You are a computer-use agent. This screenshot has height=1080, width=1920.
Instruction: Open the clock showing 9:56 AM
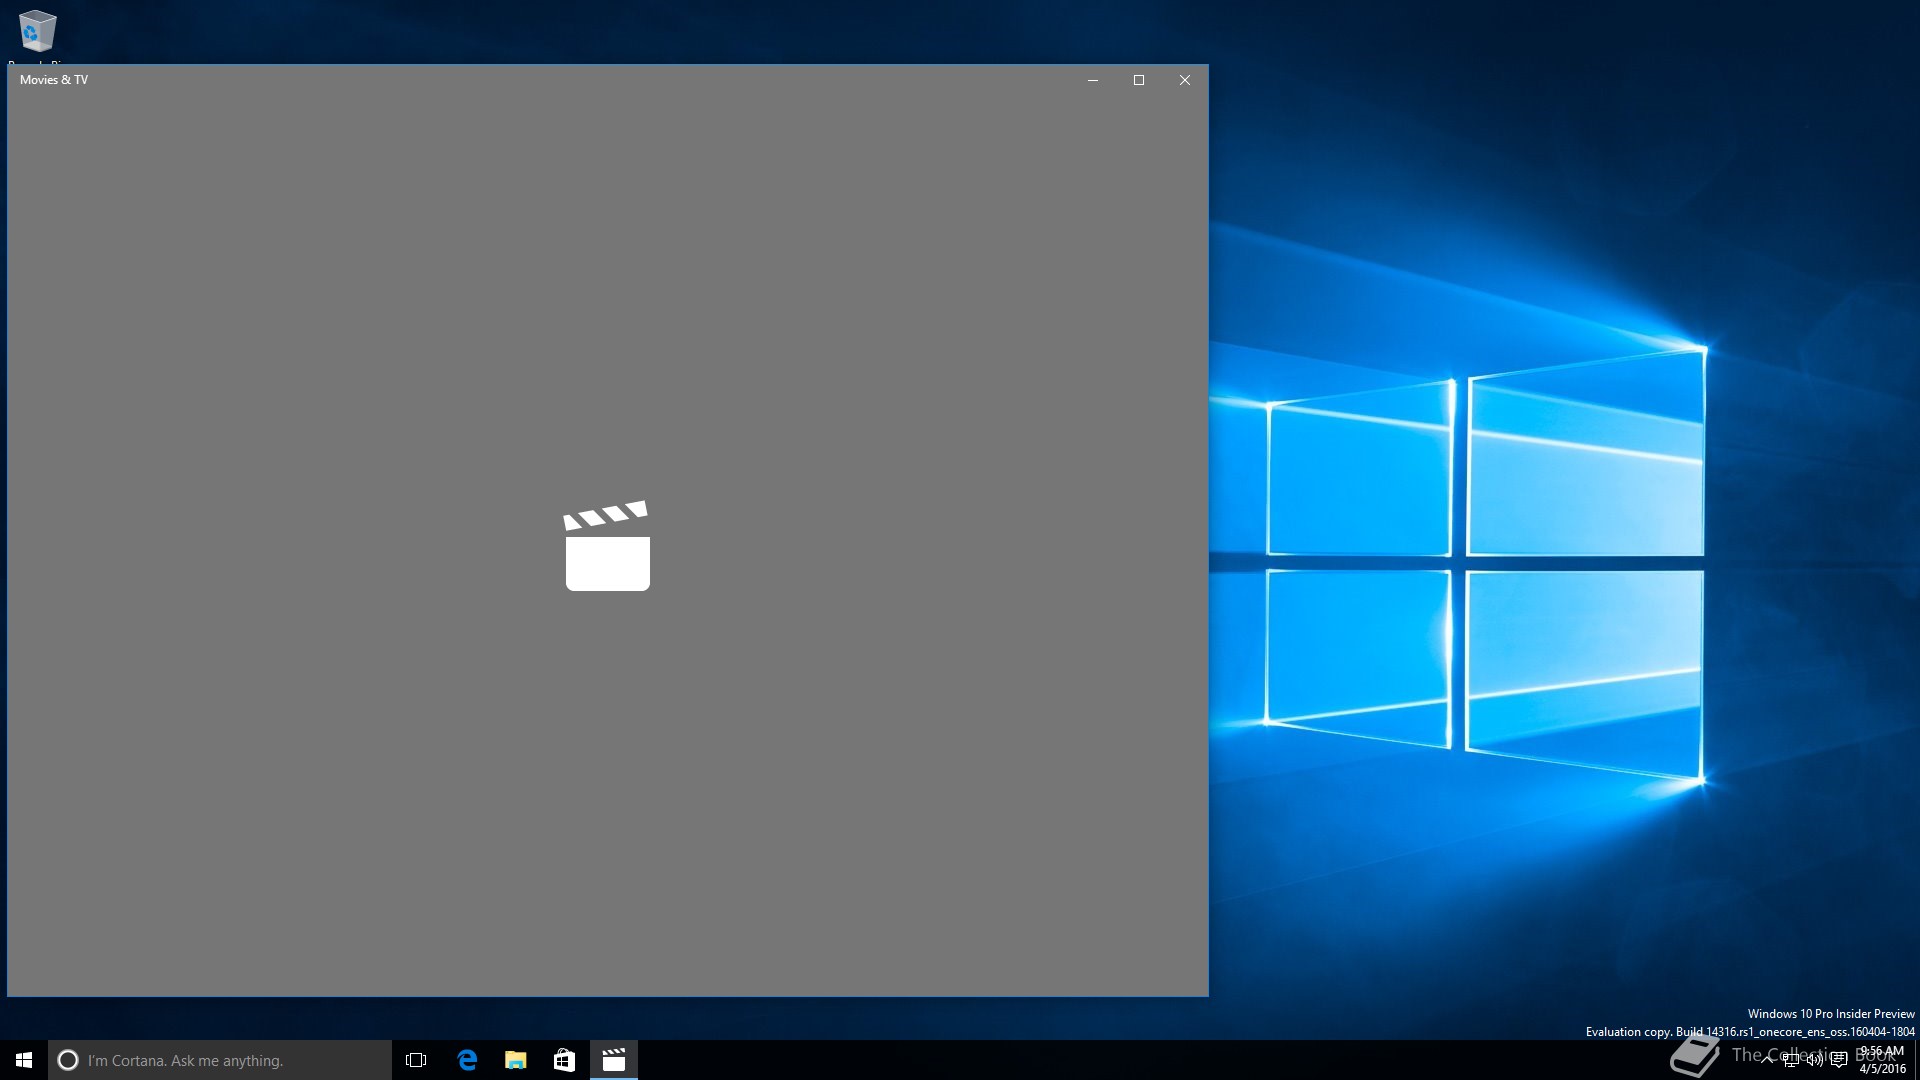pyautogui.click(x=1882, y=1060)
